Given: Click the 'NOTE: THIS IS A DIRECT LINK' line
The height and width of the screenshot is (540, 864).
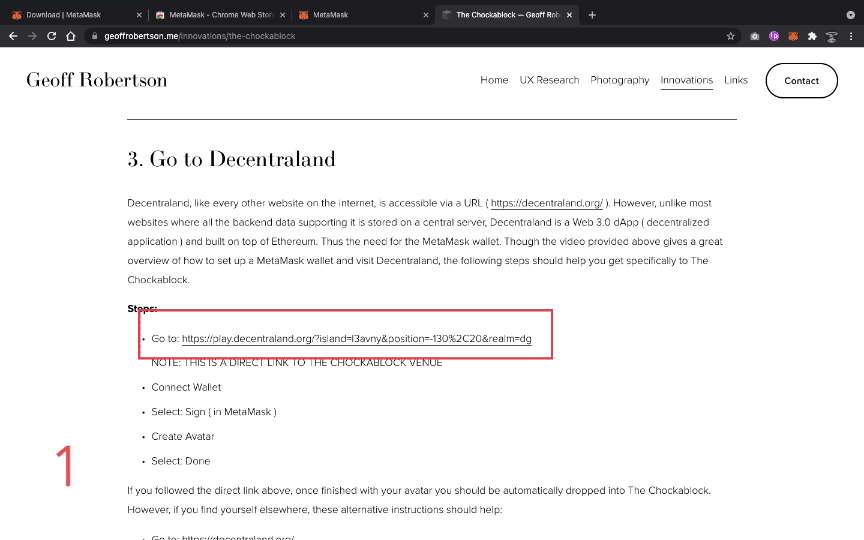Looking at the screenshot, I should tap(296, 363).
